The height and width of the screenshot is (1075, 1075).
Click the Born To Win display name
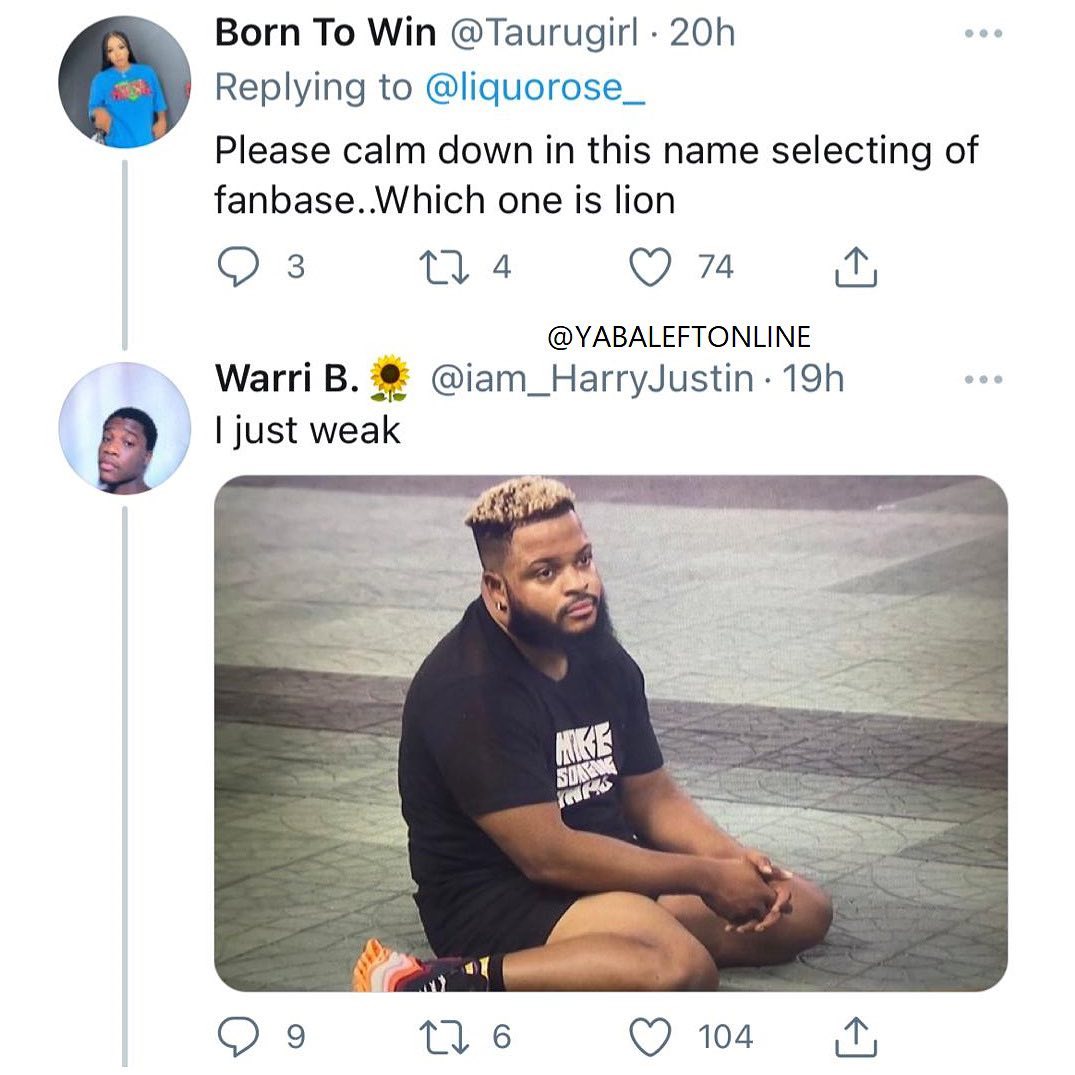tap(326, 34)
